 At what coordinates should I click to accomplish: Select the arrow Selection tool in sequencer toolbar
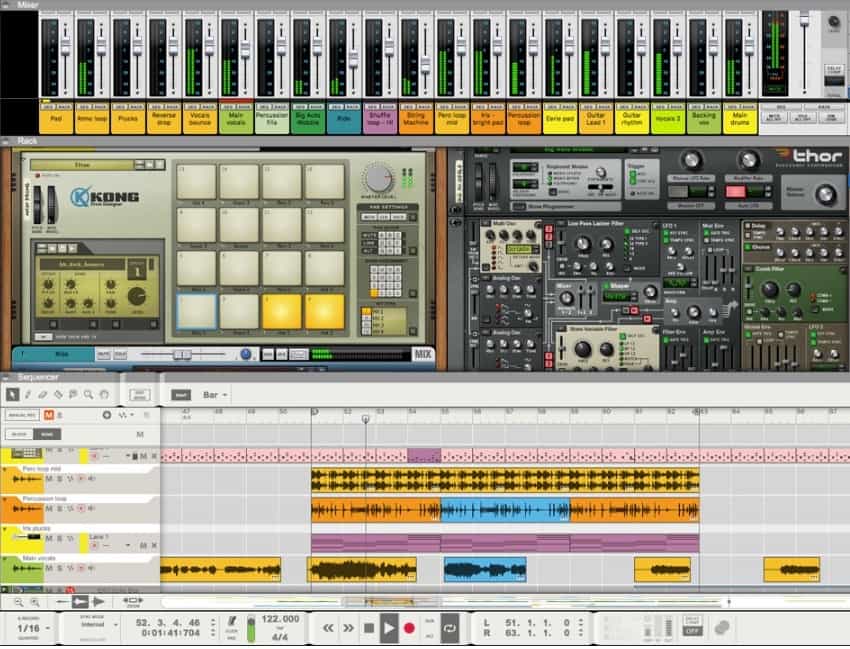[x=12, y=395]
